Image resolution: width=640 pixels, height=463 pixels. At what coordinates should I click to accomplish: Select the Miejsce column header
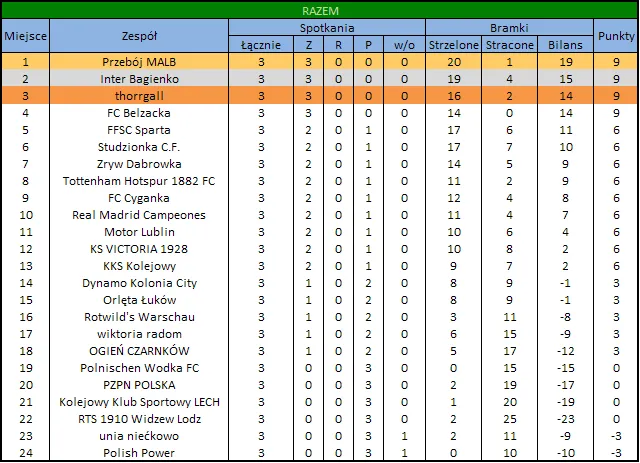(x=25, y=36)
